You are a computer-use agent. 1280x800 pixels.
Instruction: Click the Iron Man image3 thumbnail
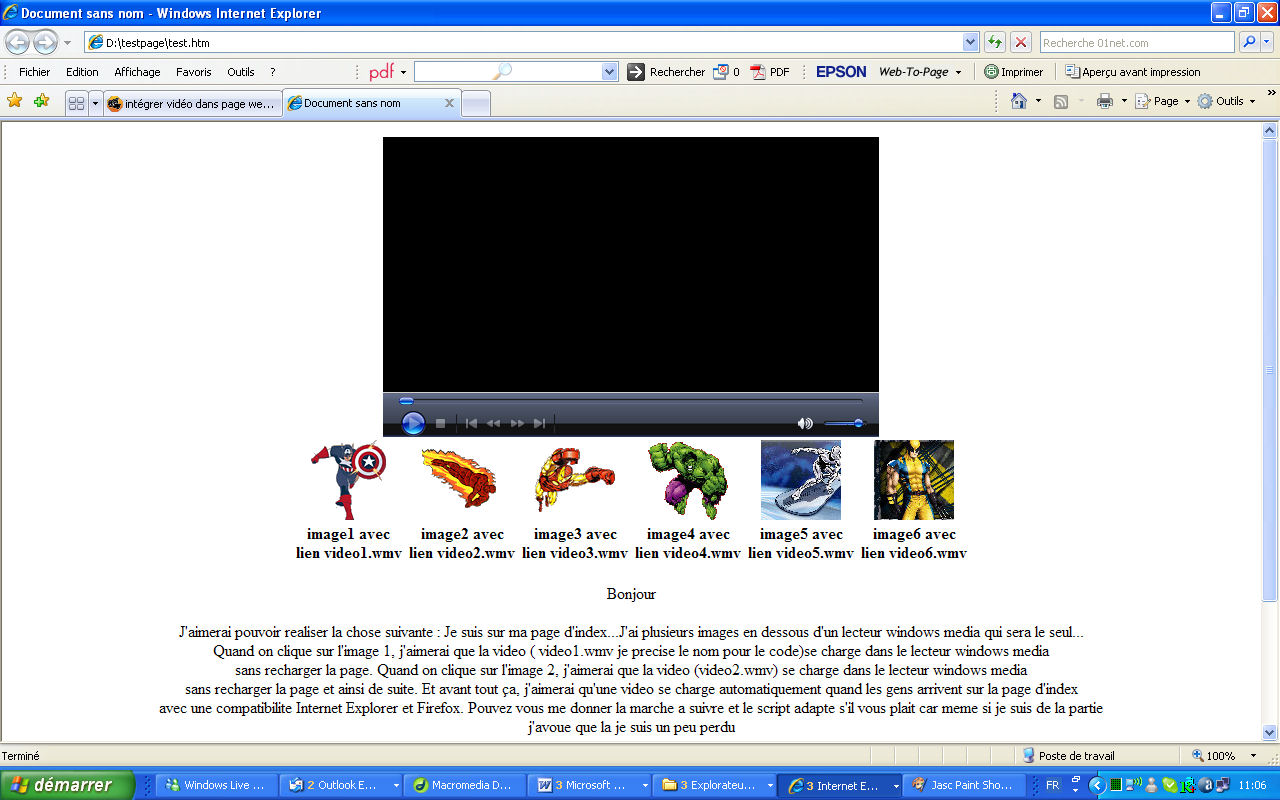[574, 480]
